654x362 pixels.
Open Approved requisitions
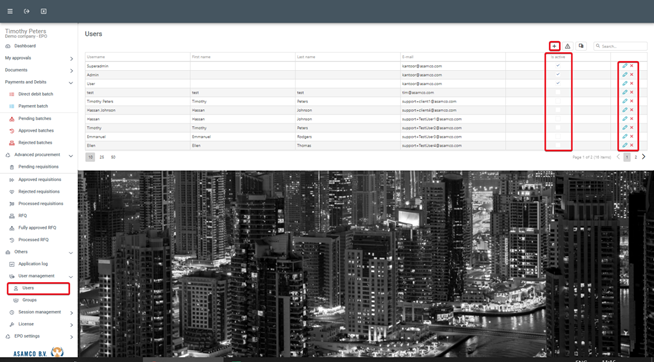click(40, 180)
